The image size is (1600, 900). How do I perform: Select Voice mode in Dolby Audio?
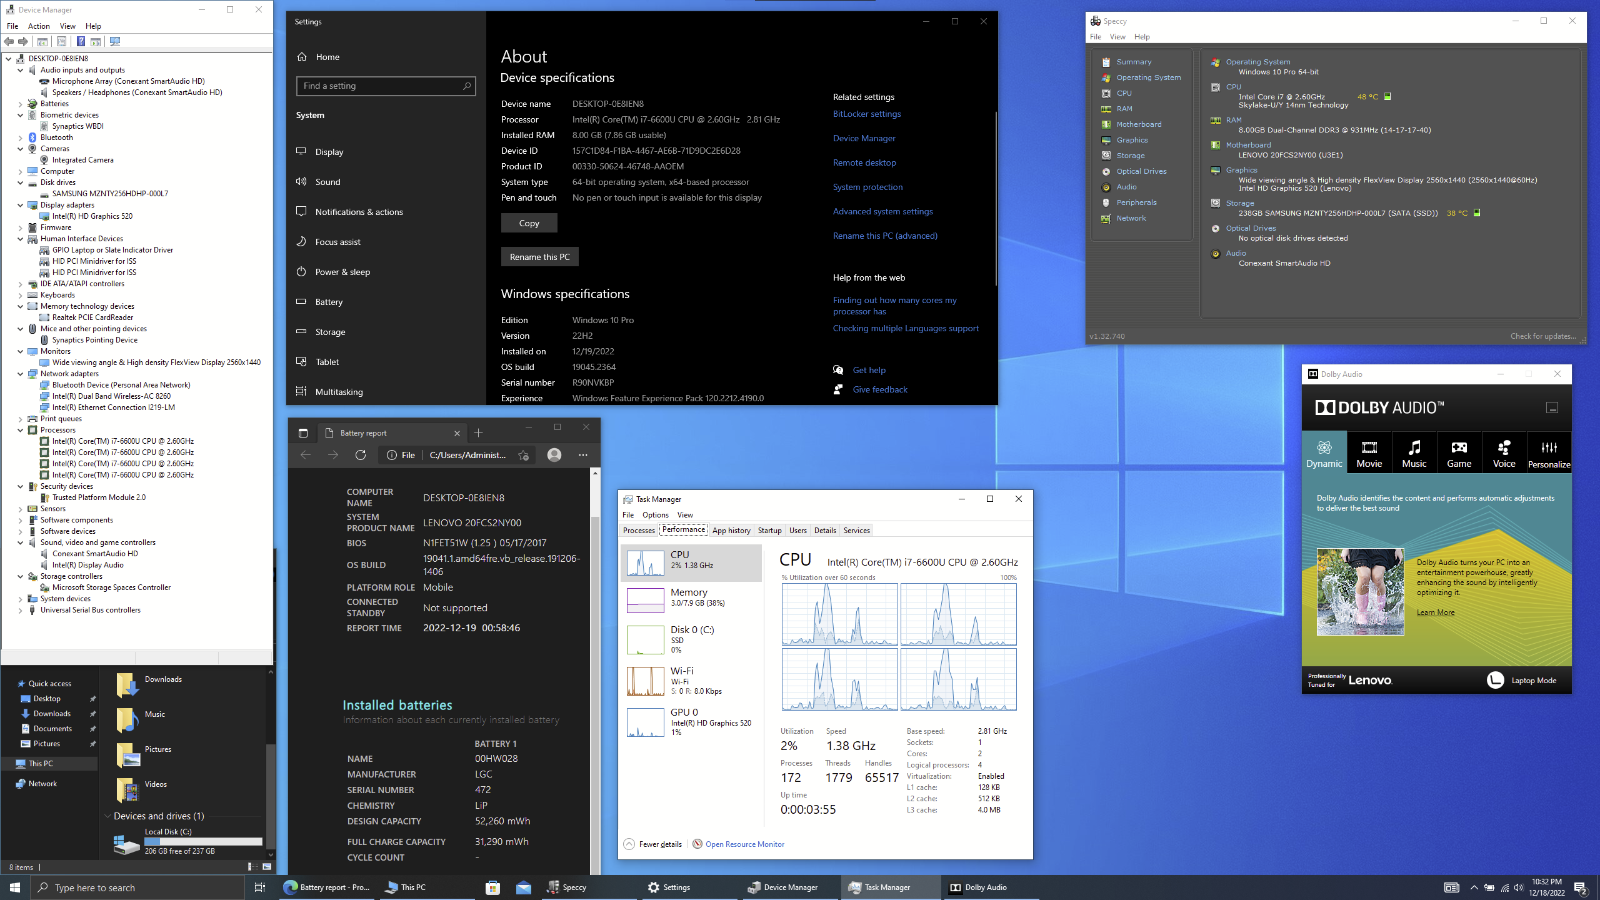(x=1504, y=453)
